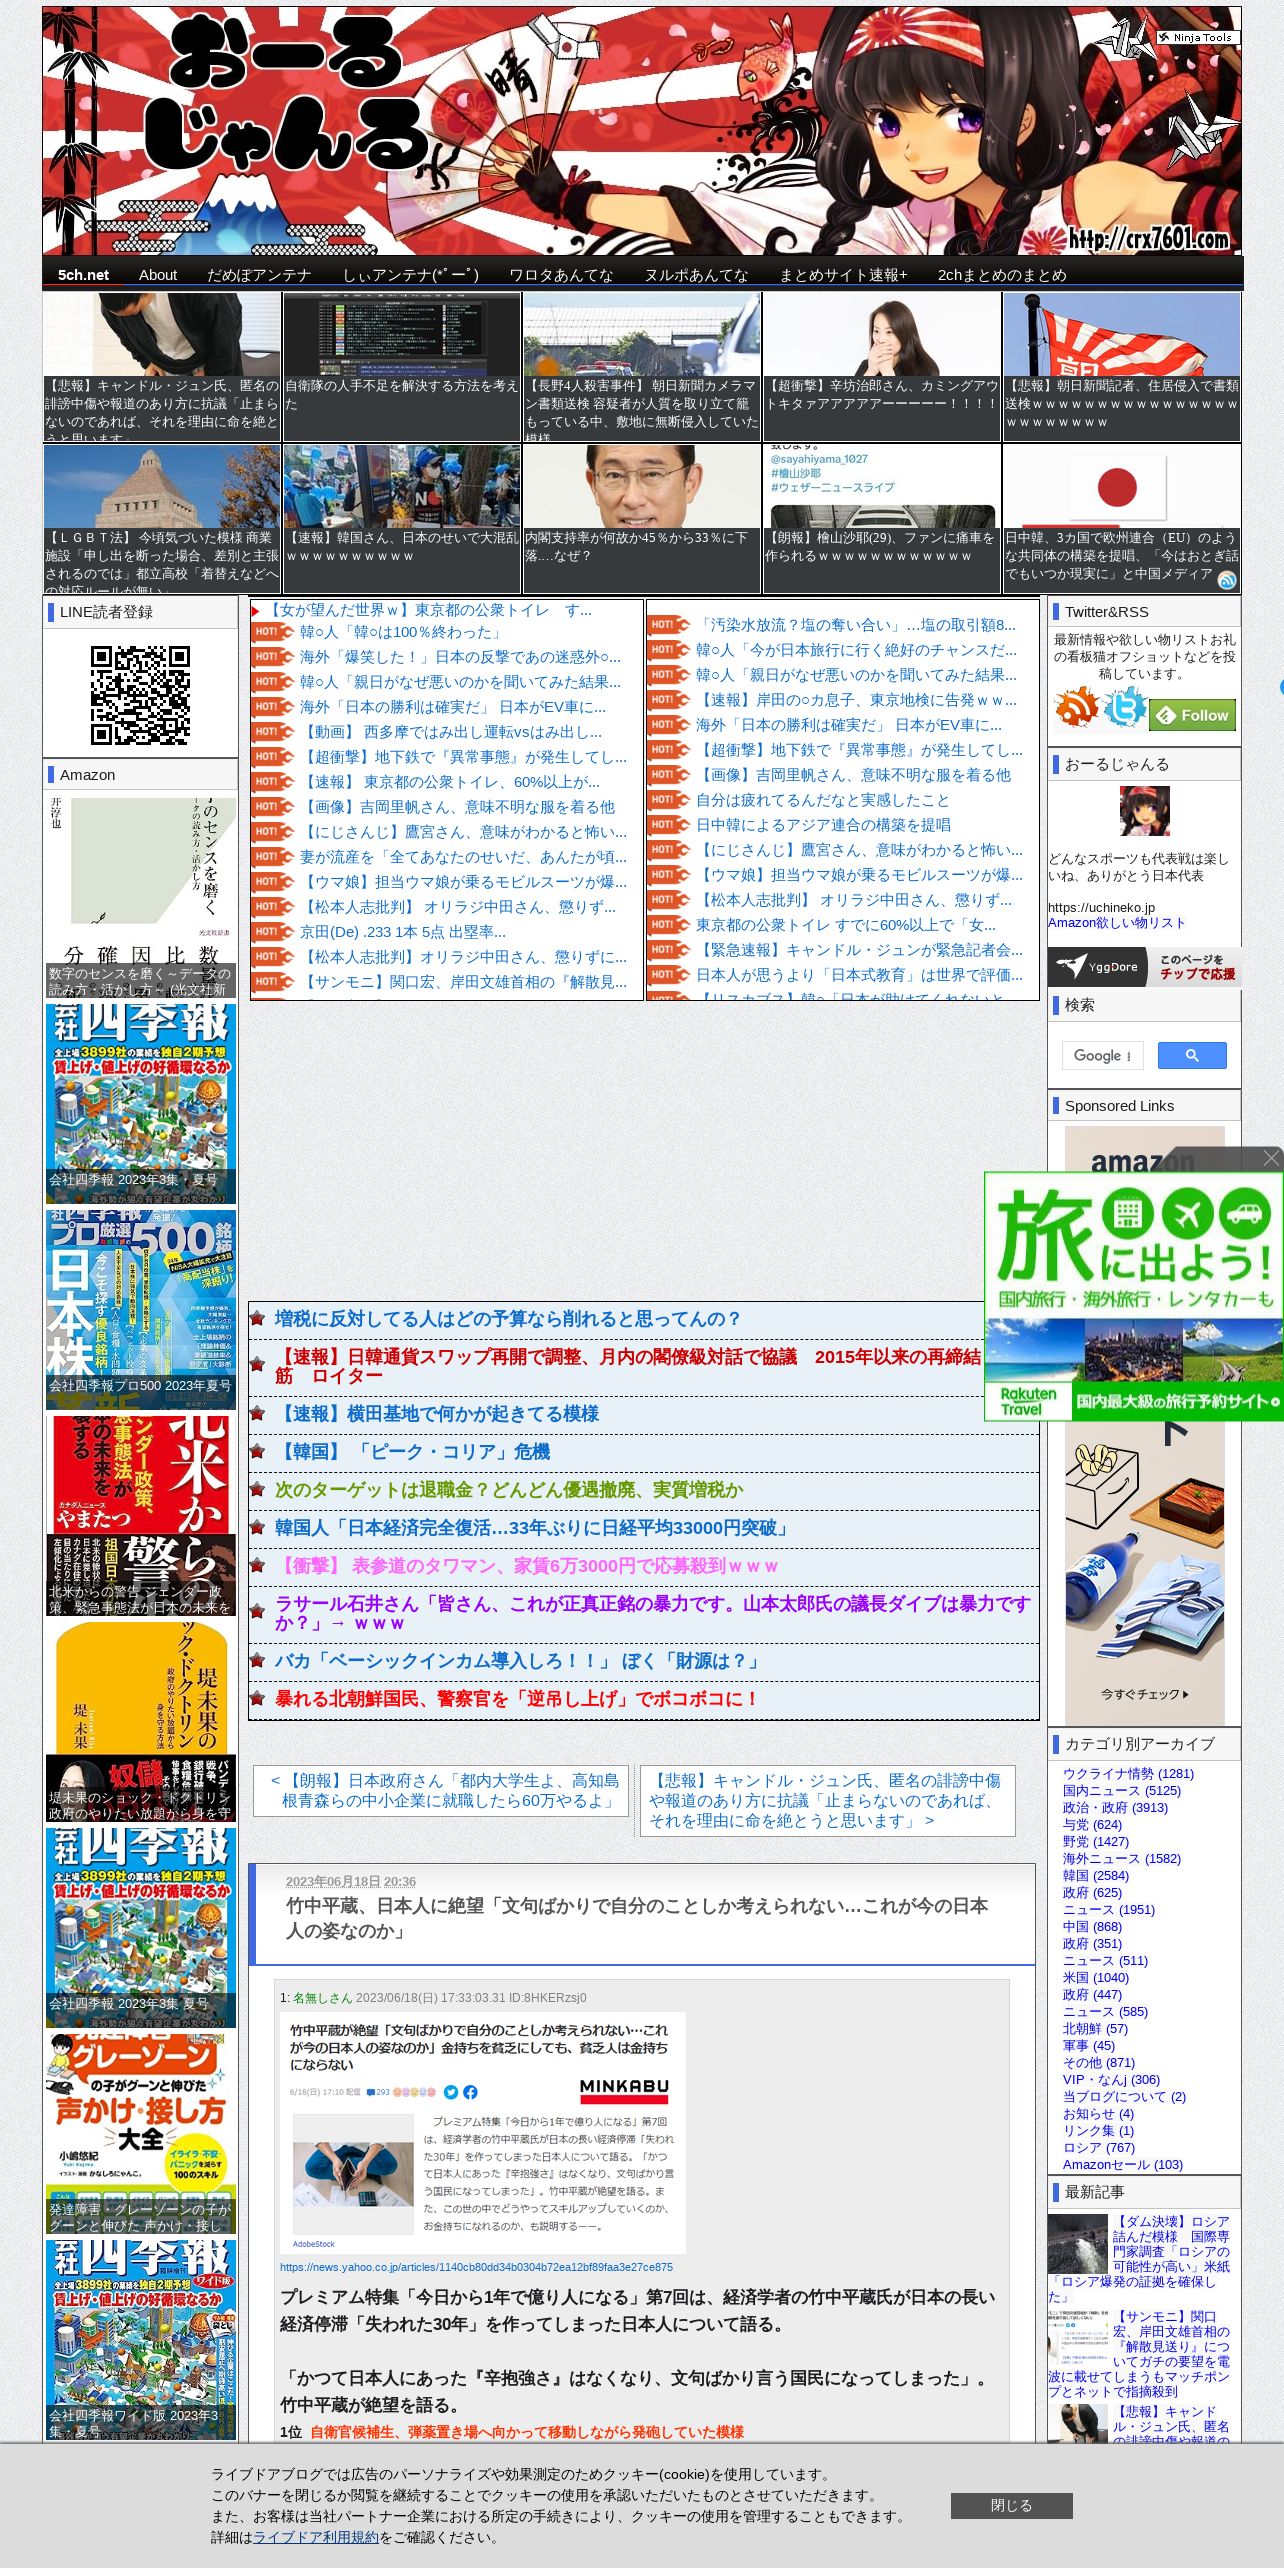Open ranking link 自衛官候補生 弾薬置き場
The height and width of the screenshot is (2568, 1284).
tap(527, 2431)
